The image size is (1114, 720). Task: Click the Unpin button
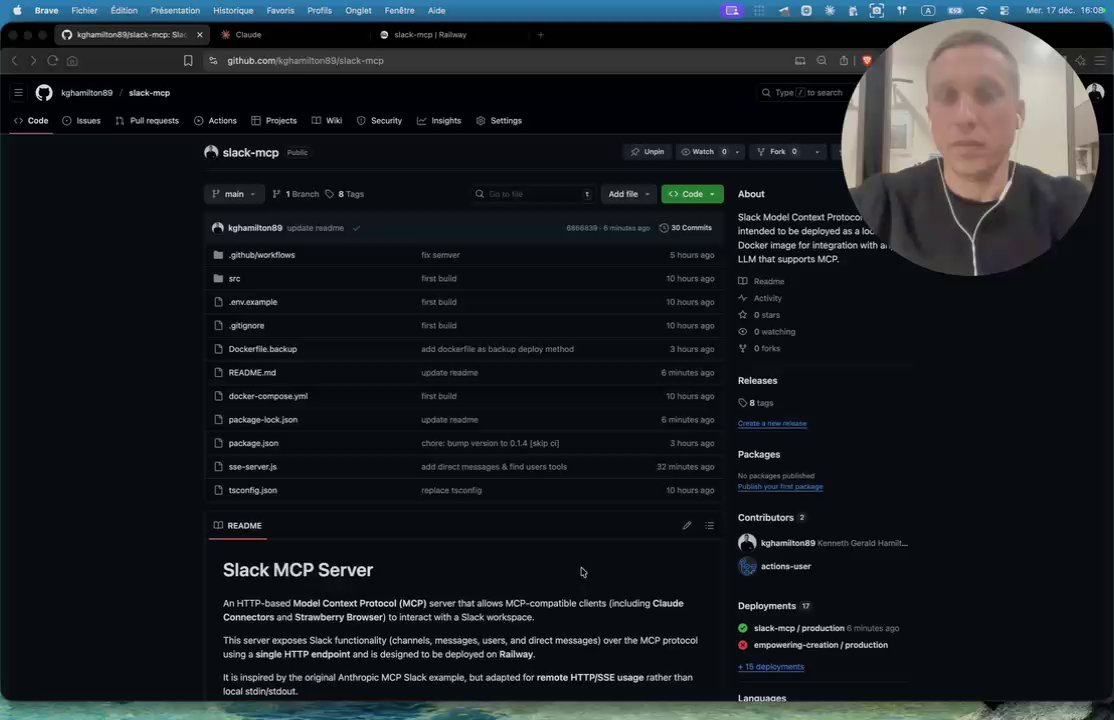[x=647, y=152]
